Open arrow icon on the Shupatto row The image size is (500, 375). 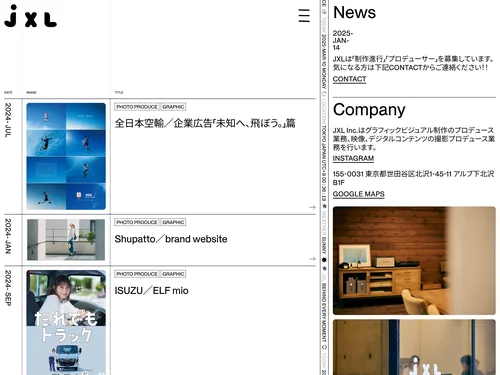[x=312, y=259]
